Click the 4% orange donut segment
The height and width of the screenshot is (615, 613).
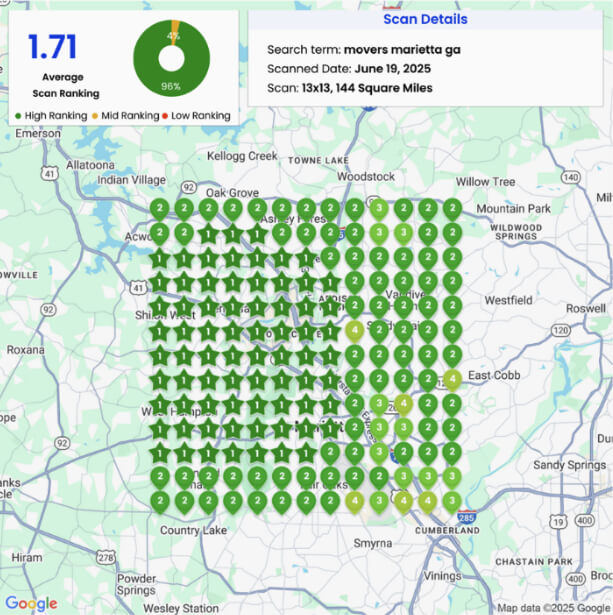[x=174, y=32]
